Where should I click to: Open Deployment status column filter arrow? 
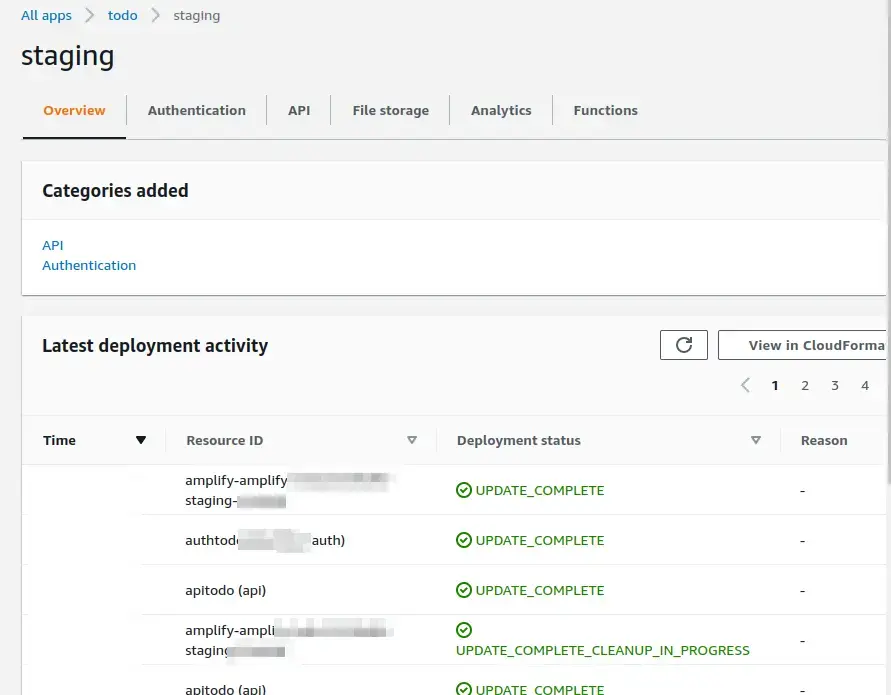[x=756, y=440]
